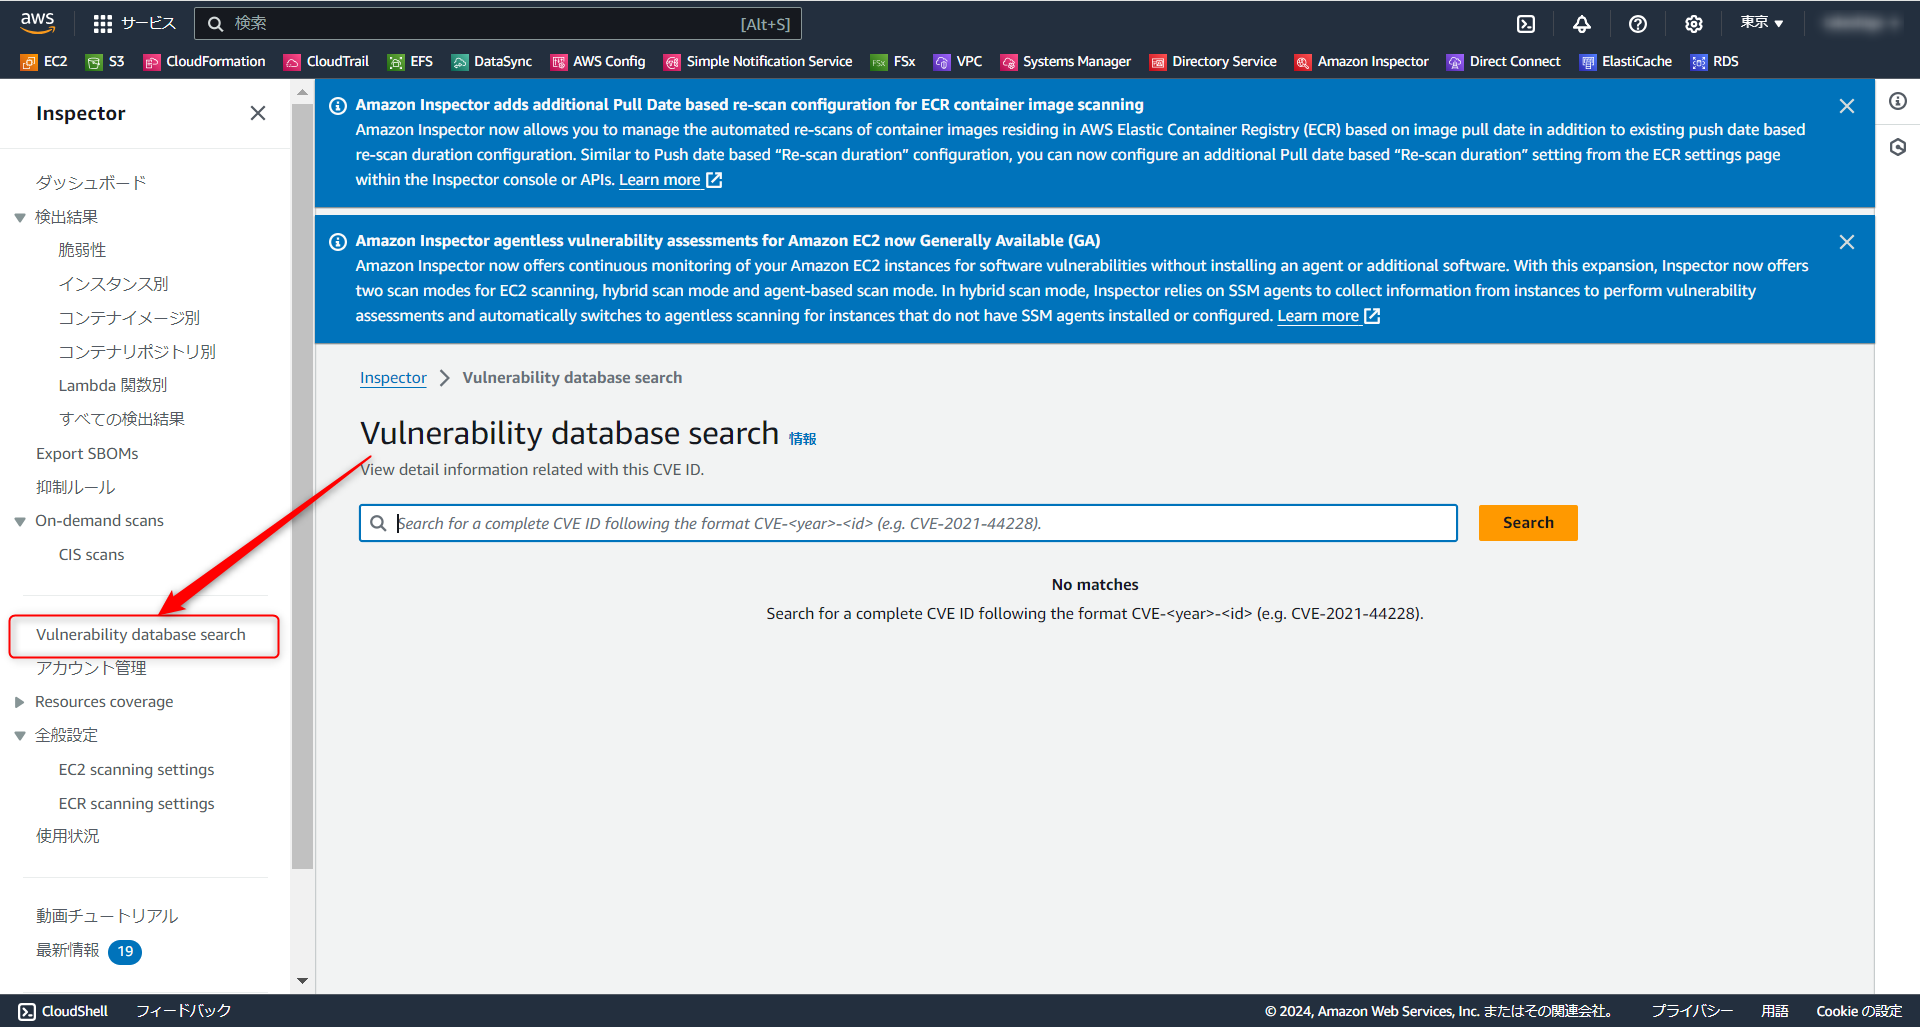Close the Inspector navigation sidebar
Screen dimensions: 1920x1027
pyautogui.click(x=258, y=113)
